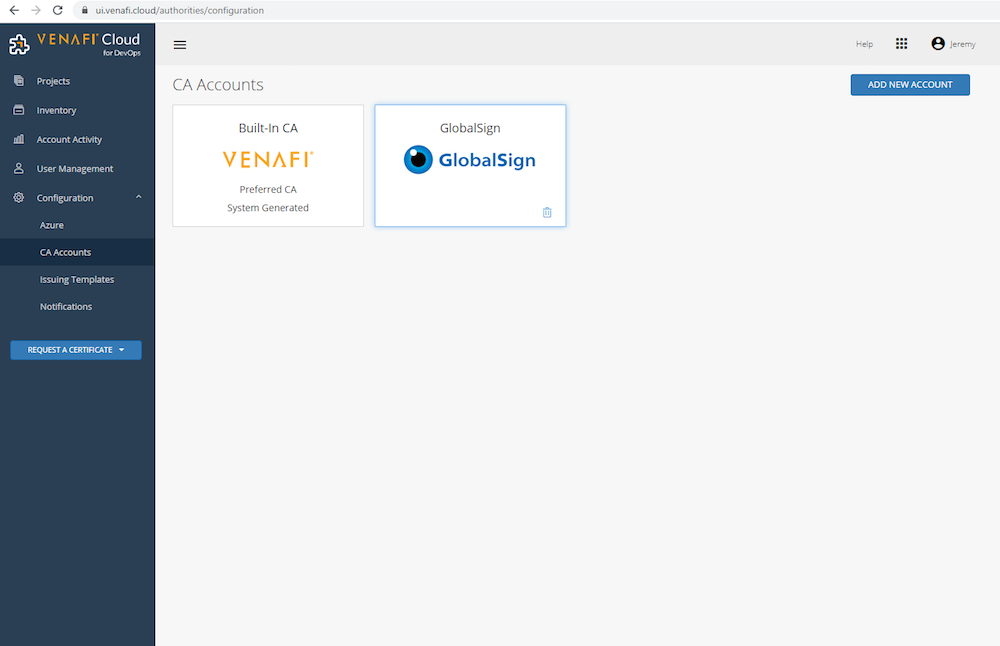
Task: Collapse Configuration with chevron arrow
Action: pos(138,197)
